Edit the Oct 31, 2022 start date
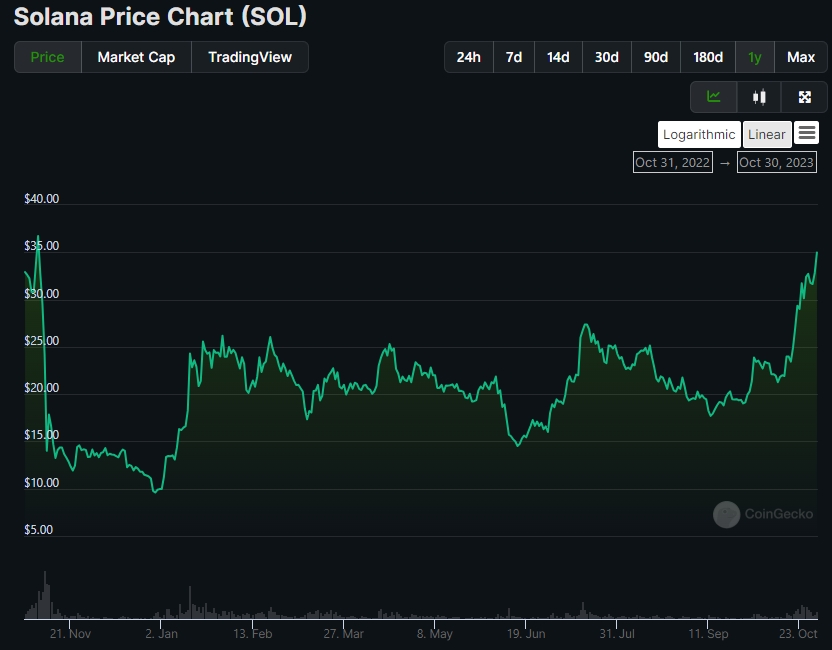 [672, 162]
